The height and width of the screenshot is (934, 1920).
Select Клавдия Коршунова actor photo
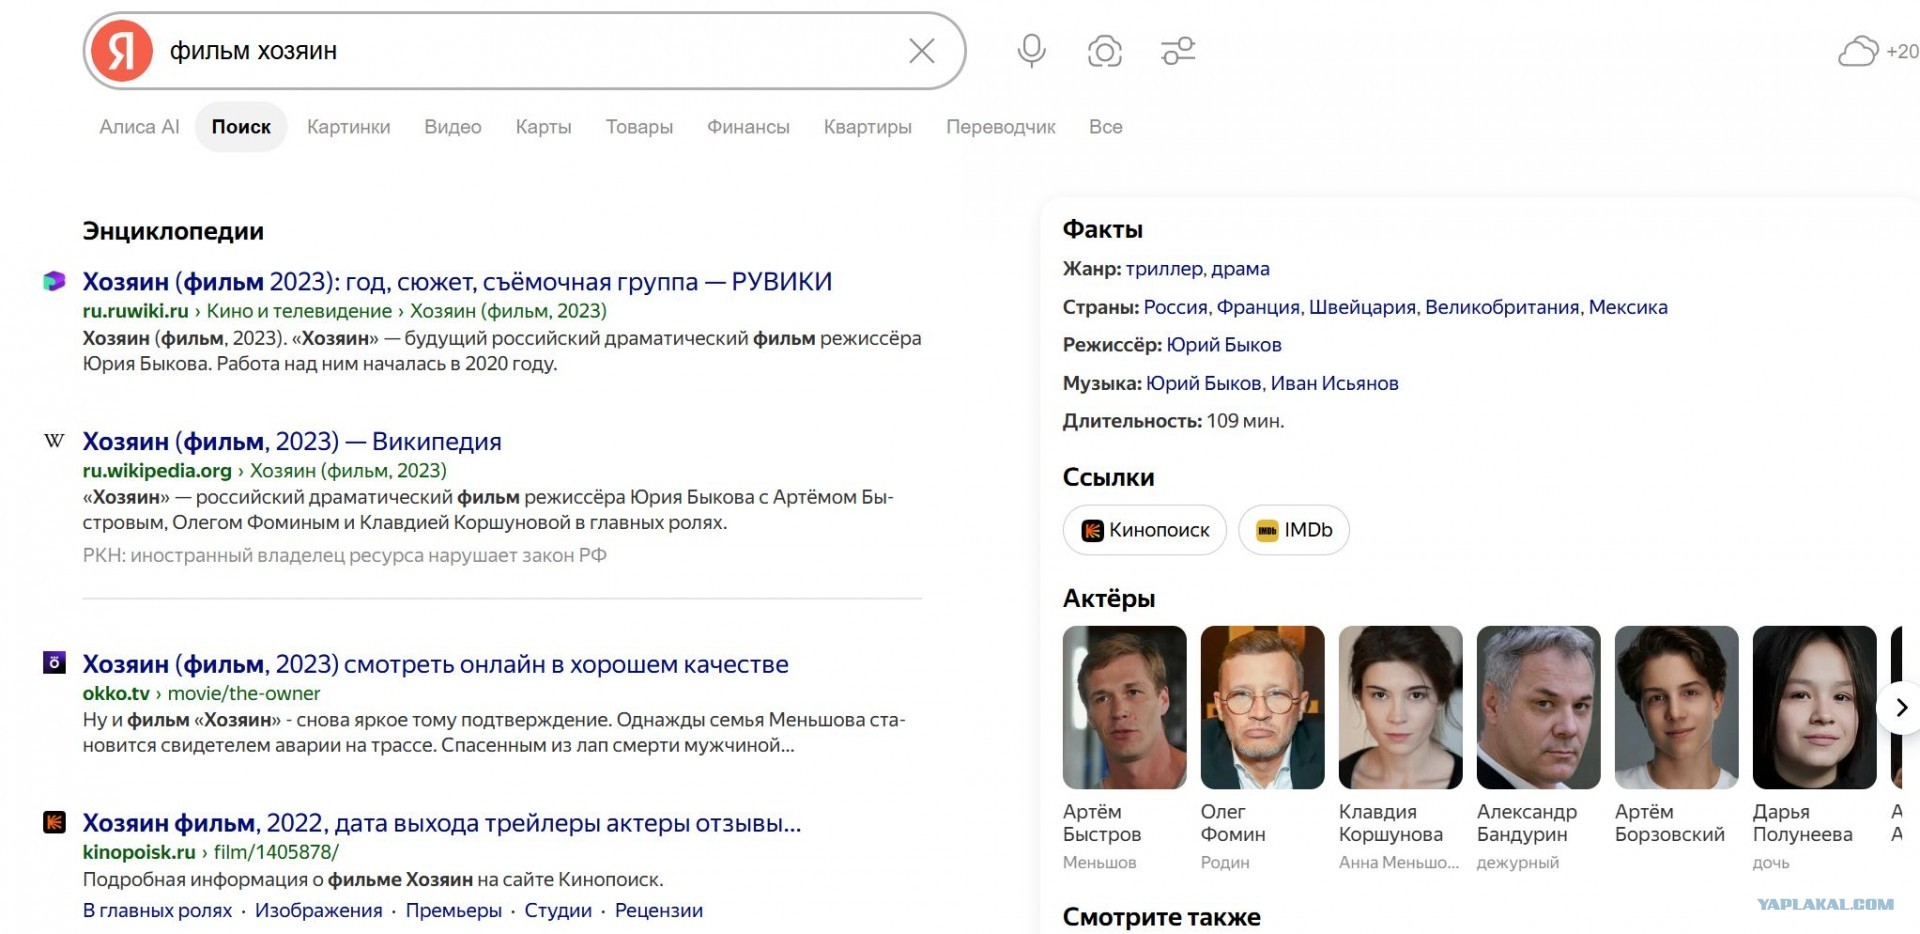[x=1401, y=707]
